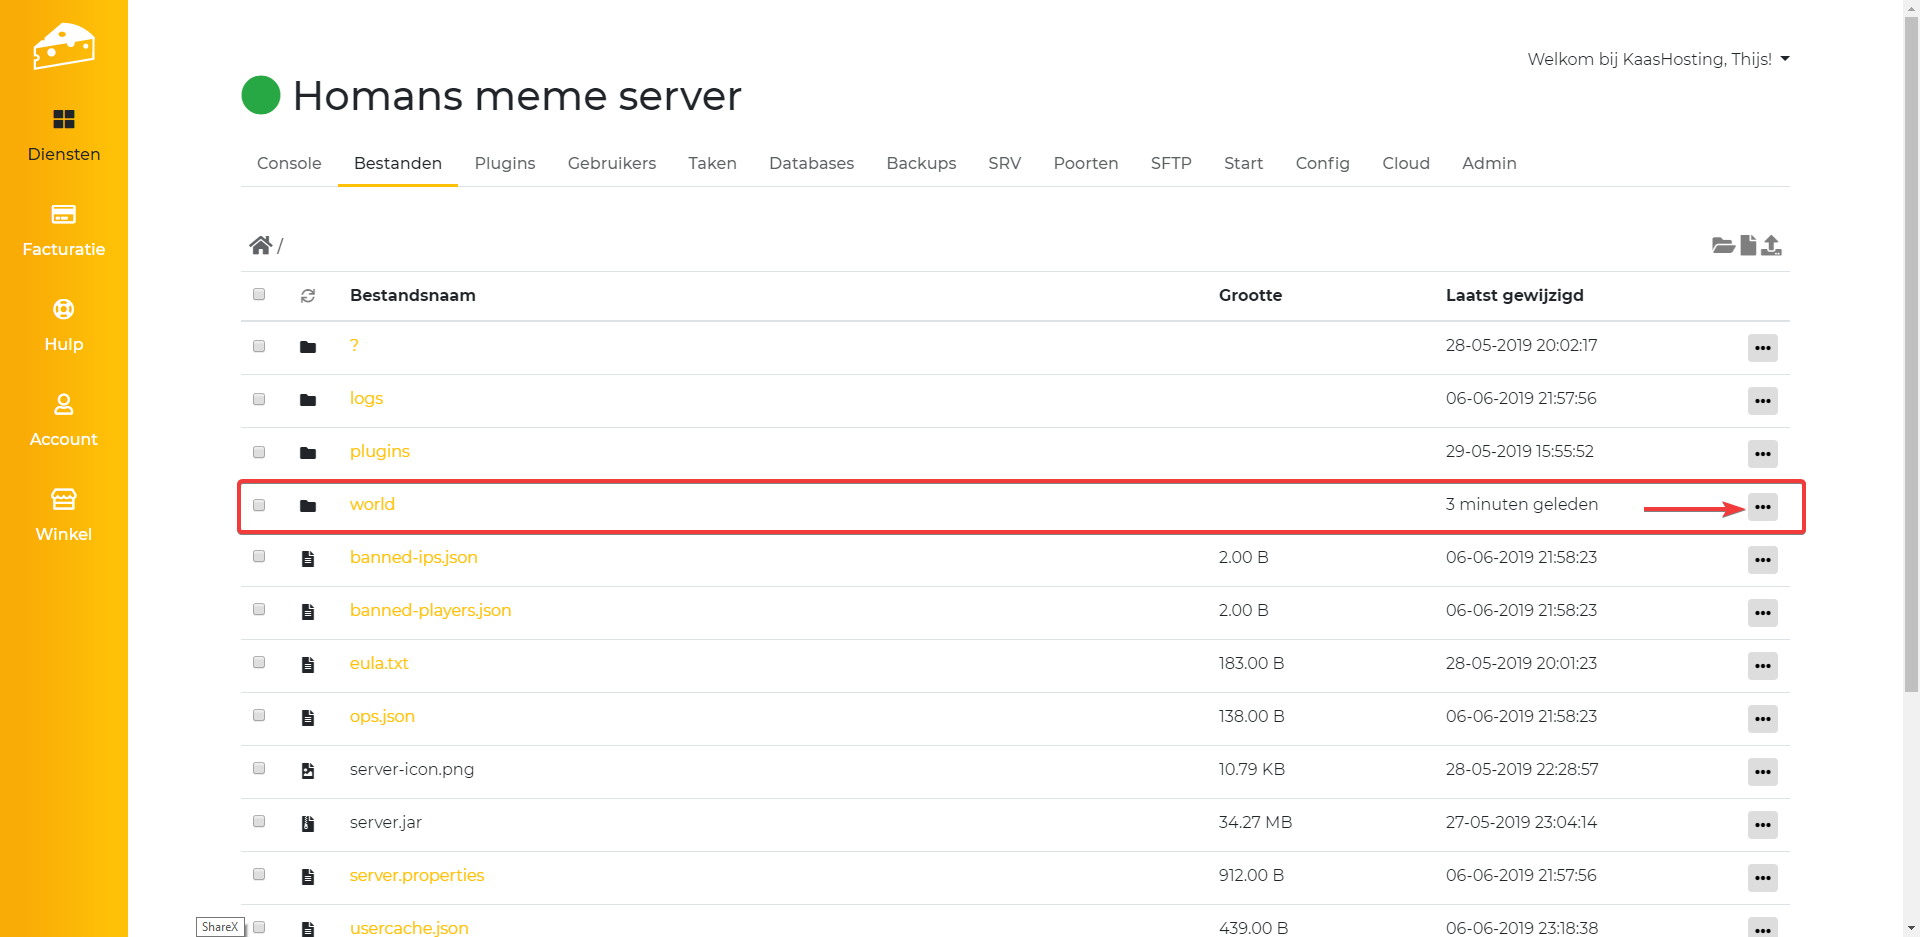Click the new folder icon
Image resolution: width=1920 pixels, height=937 pixels.
1722,246
